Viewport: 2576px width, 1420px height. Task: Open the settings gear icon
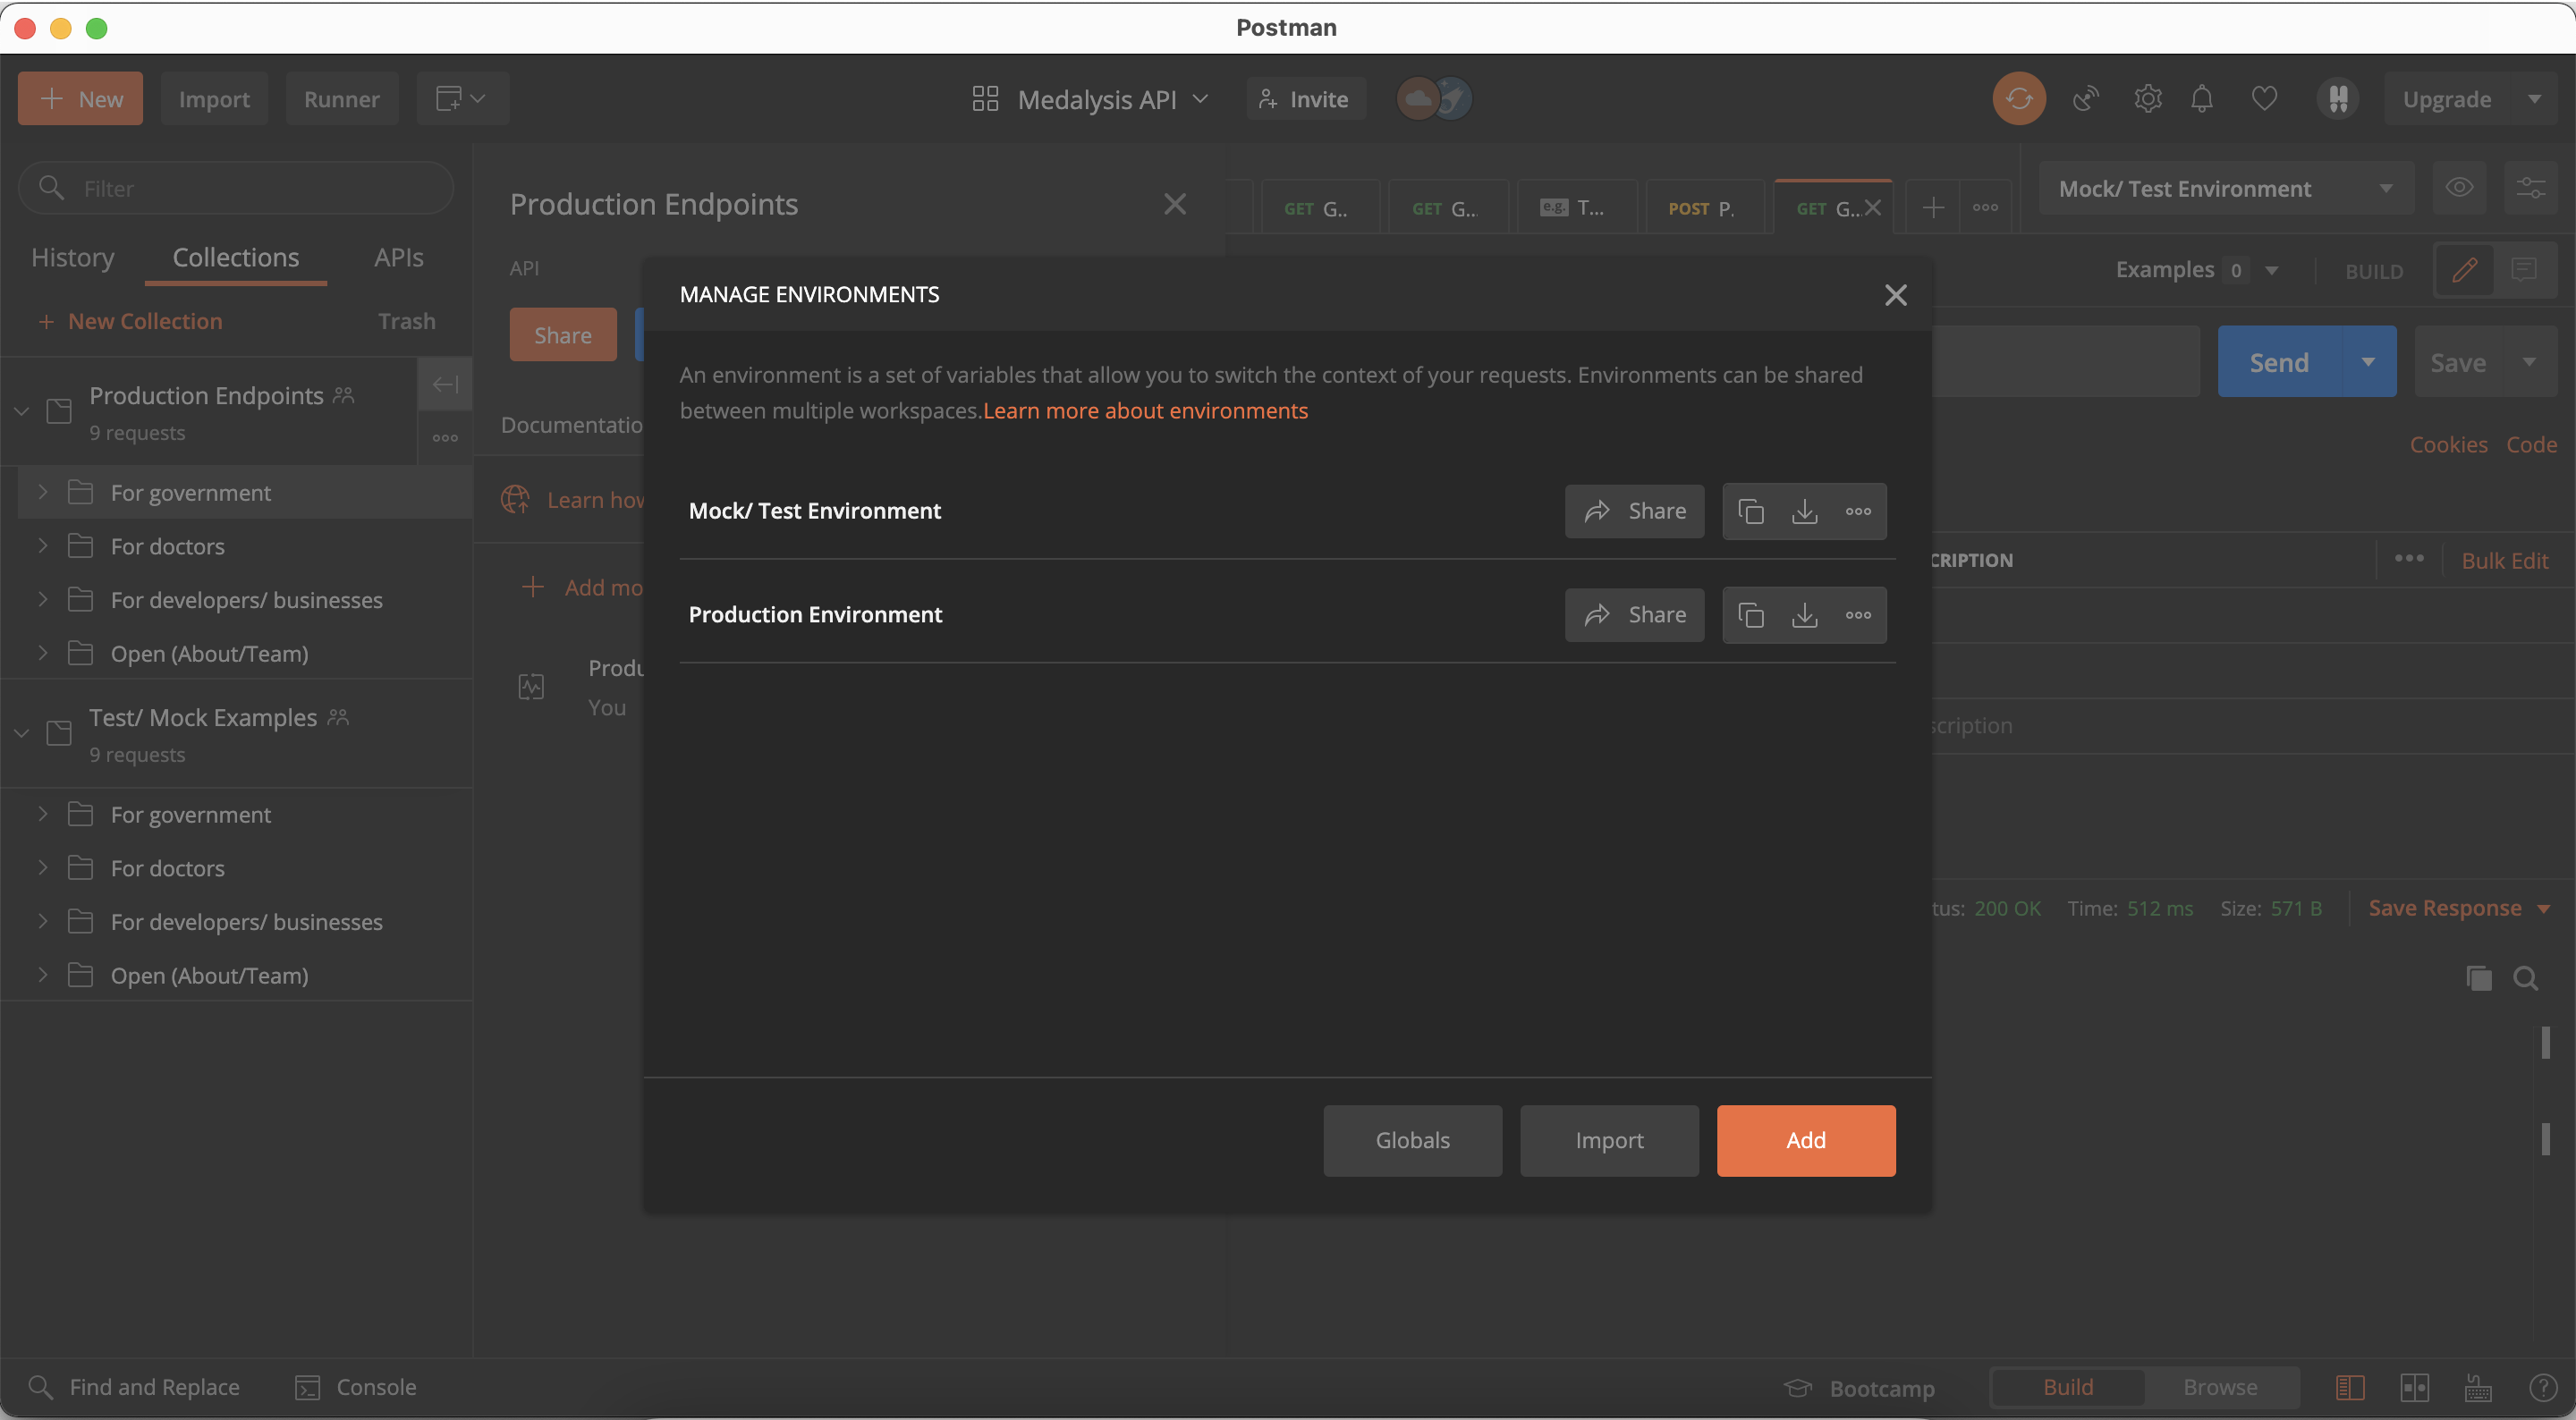click(2147, 99)
